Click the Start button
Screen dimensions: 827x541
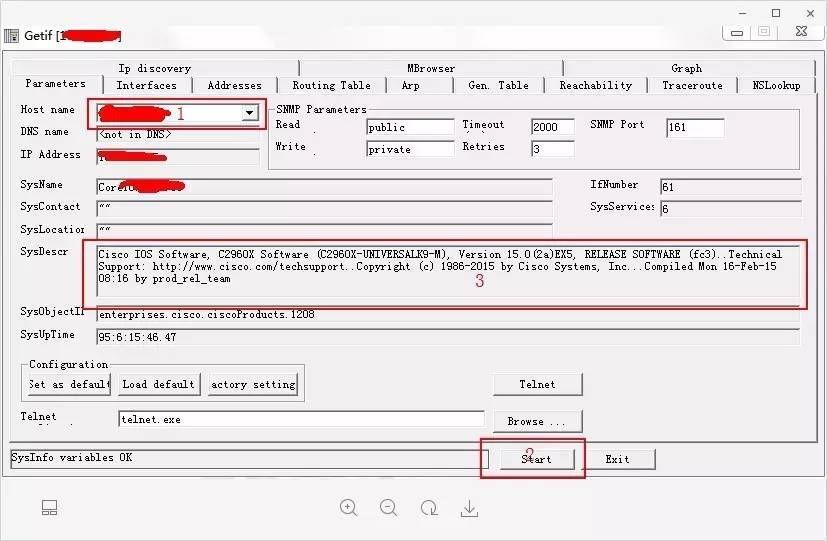(536, 459)
